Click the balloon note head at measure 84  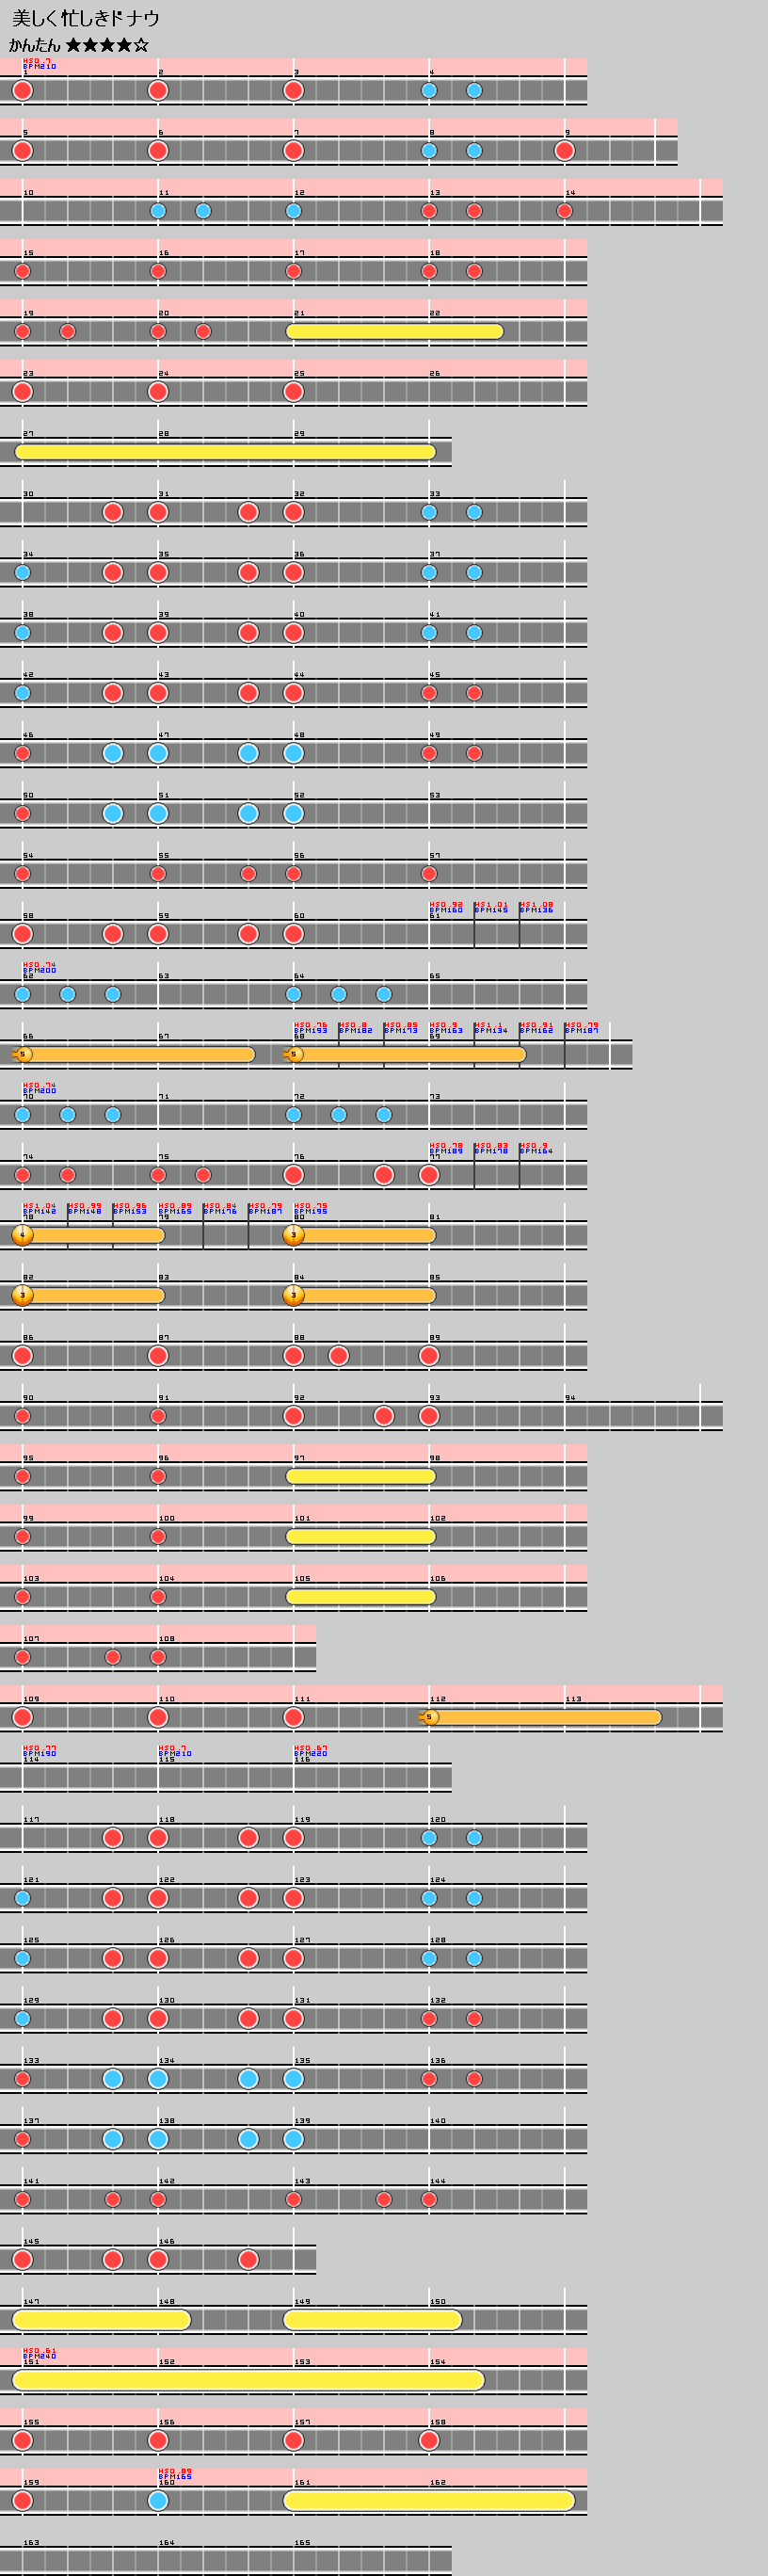293,1296
